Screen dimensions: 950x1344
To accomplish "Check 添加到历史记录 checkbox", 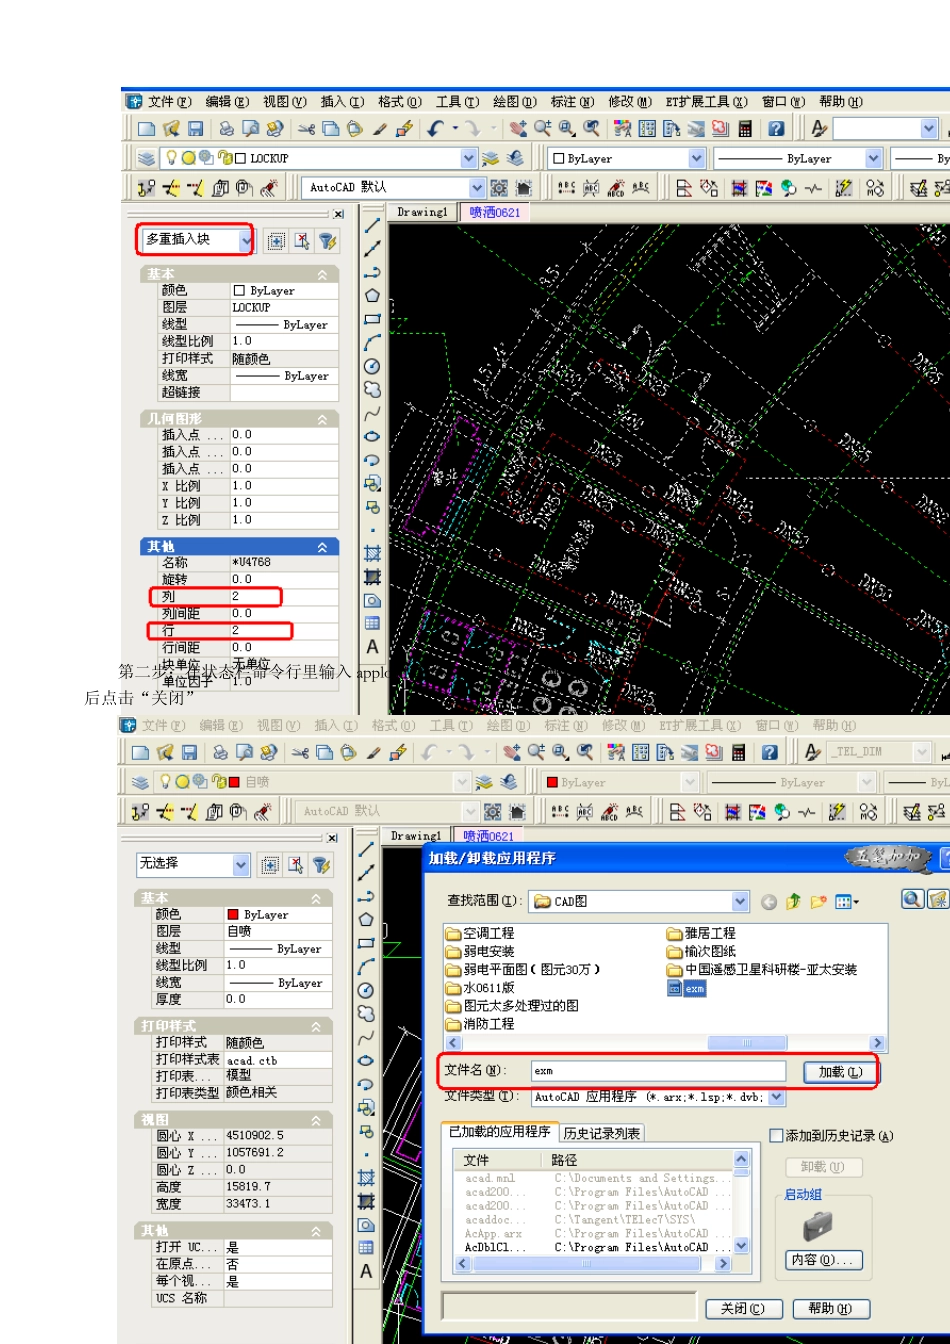I will pos(776,1135).
